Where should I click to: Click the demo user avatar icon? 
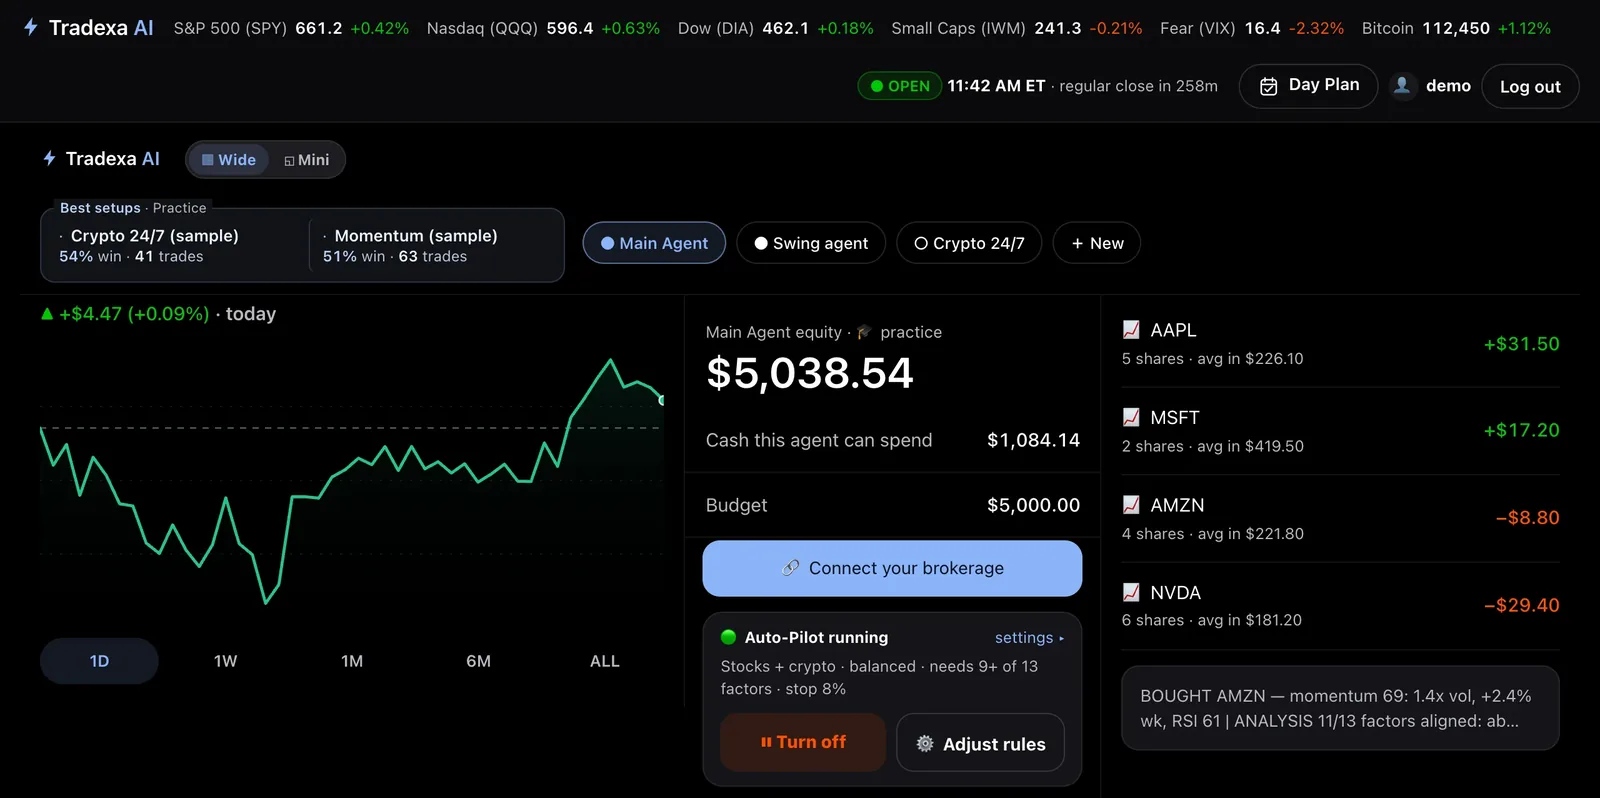point(1403,86)
